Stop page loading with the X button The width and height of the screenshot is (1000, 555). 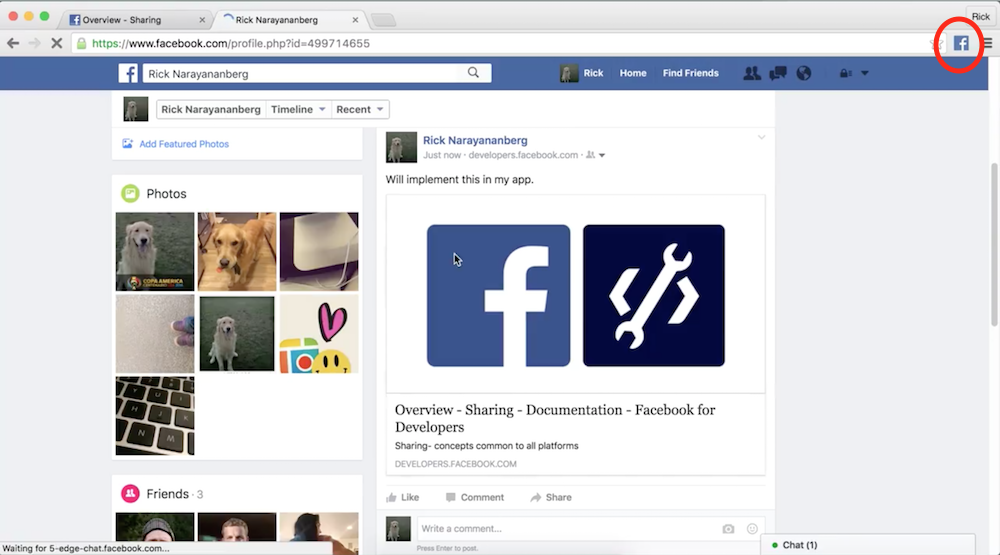coord(56,43)
